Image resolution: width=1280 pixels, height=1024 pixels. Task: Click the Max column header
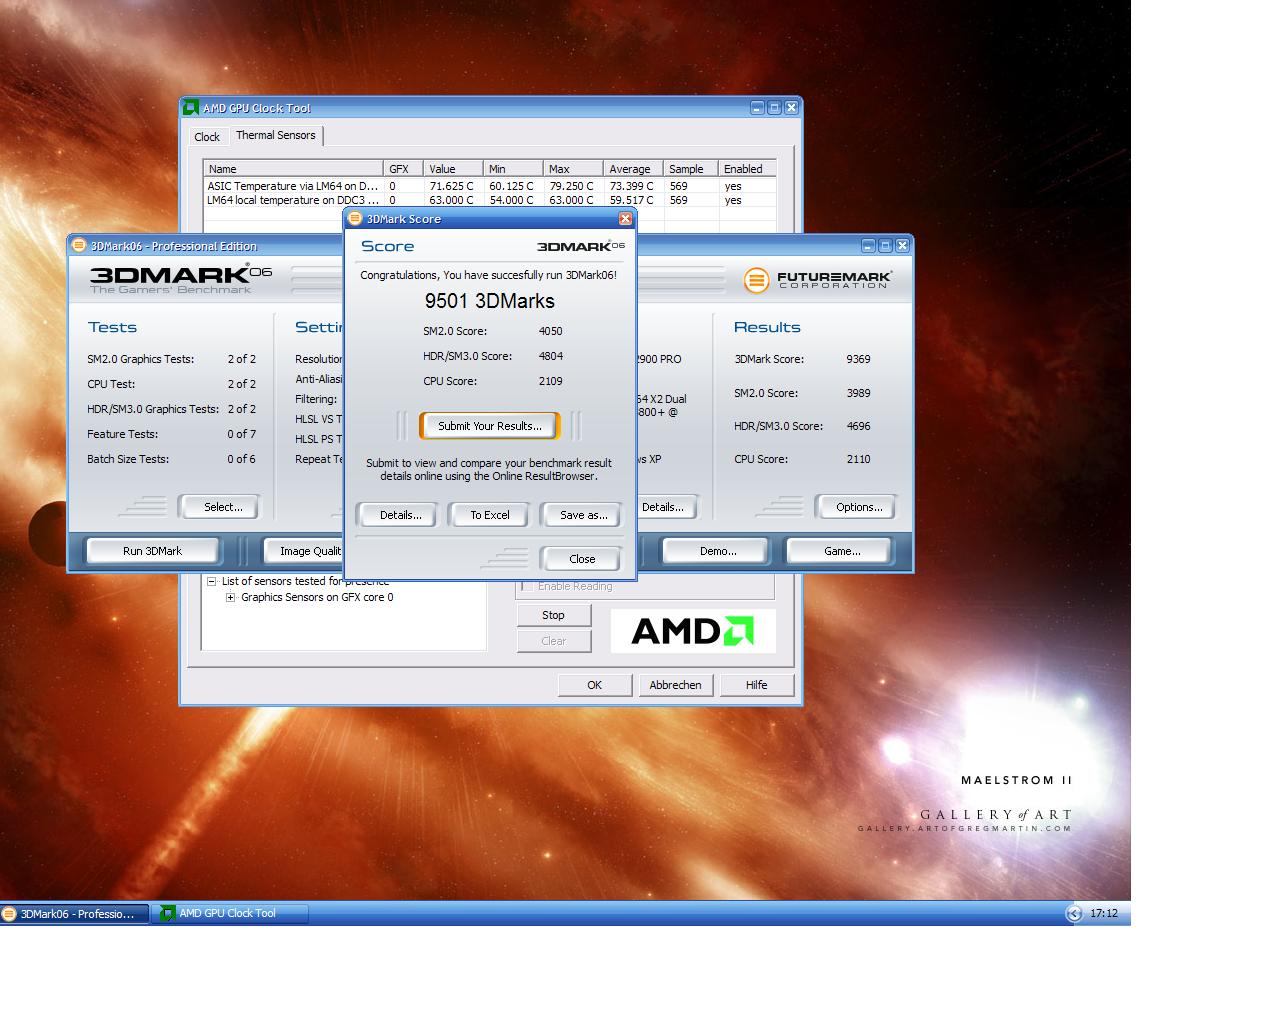tap(573, 169)
